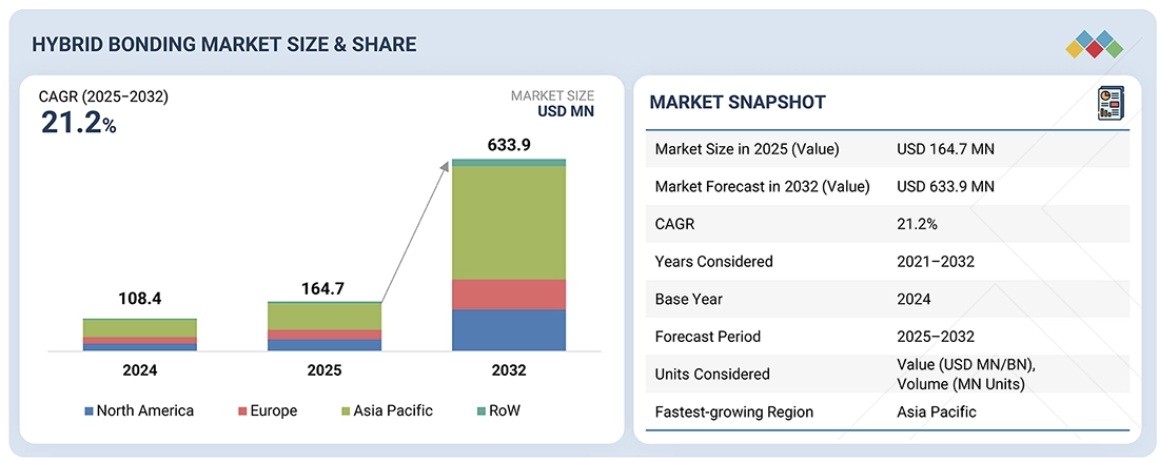Click the 633.9 value label above 2032
Screen dimensions: 1161x462
click(510, 145)
